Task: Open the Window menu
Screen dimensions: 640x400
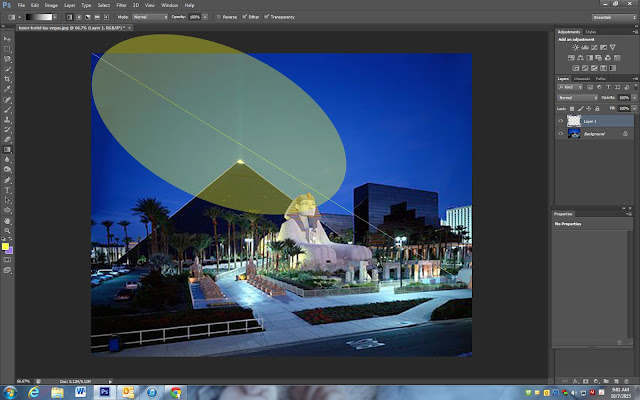Action: point(169,5)
